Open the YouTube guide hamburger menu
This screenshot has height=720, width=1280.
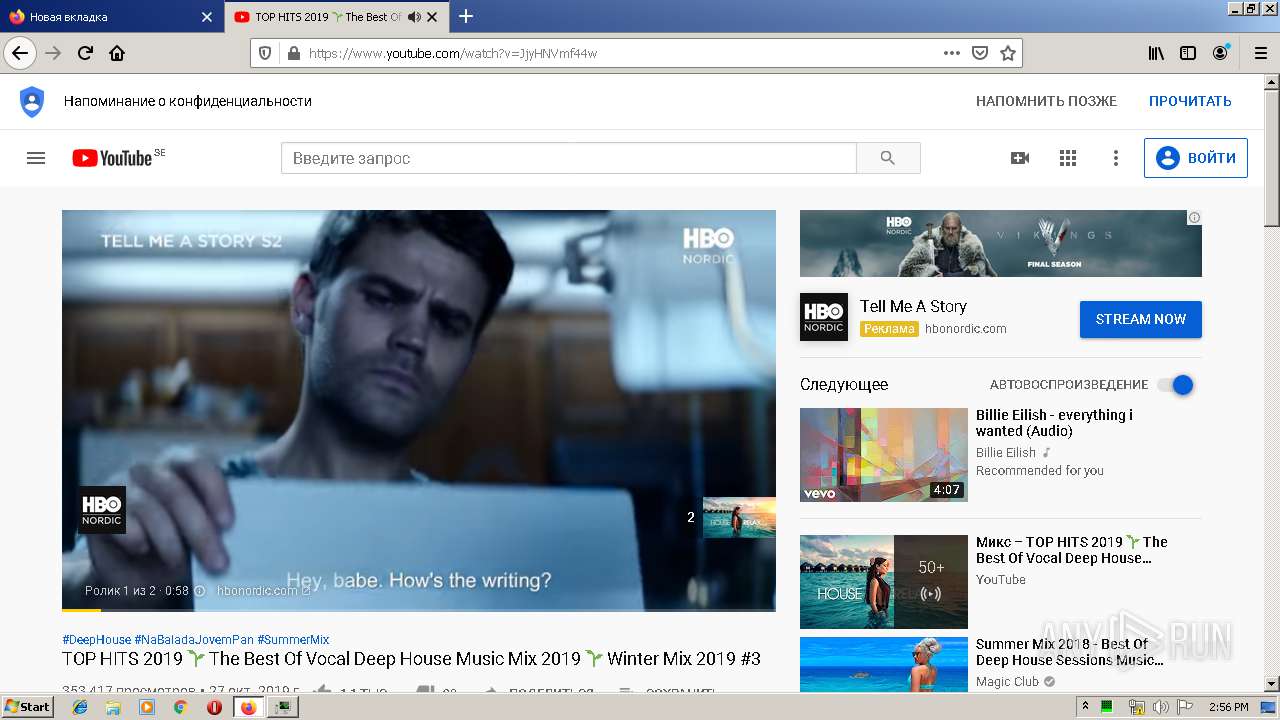click(x=36, y=158)
